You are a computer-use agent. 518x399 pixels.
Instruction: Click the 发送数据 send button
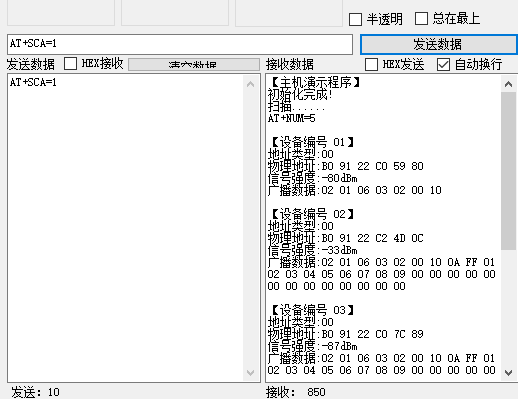tap(439, 44)
